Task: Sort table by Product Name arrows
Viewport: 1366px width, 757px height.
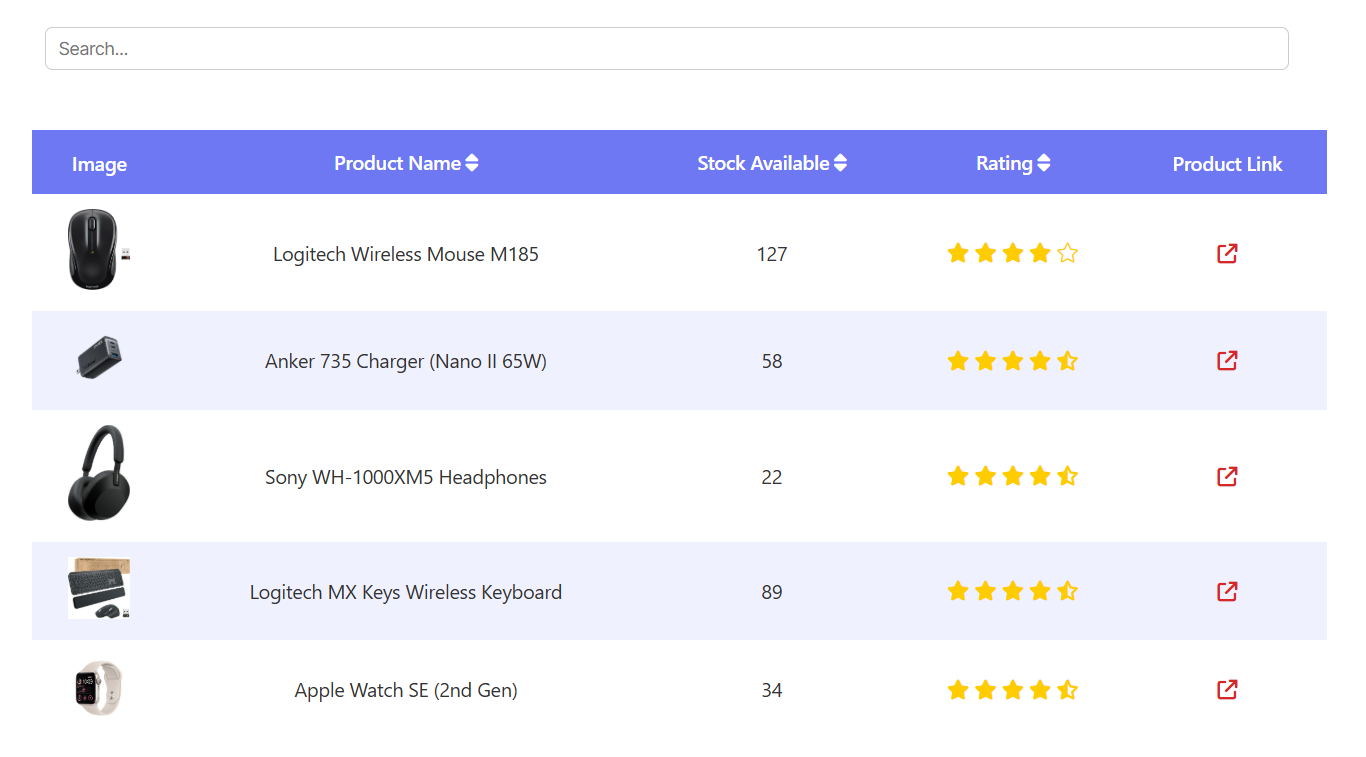Action: (x=472, y=163)
